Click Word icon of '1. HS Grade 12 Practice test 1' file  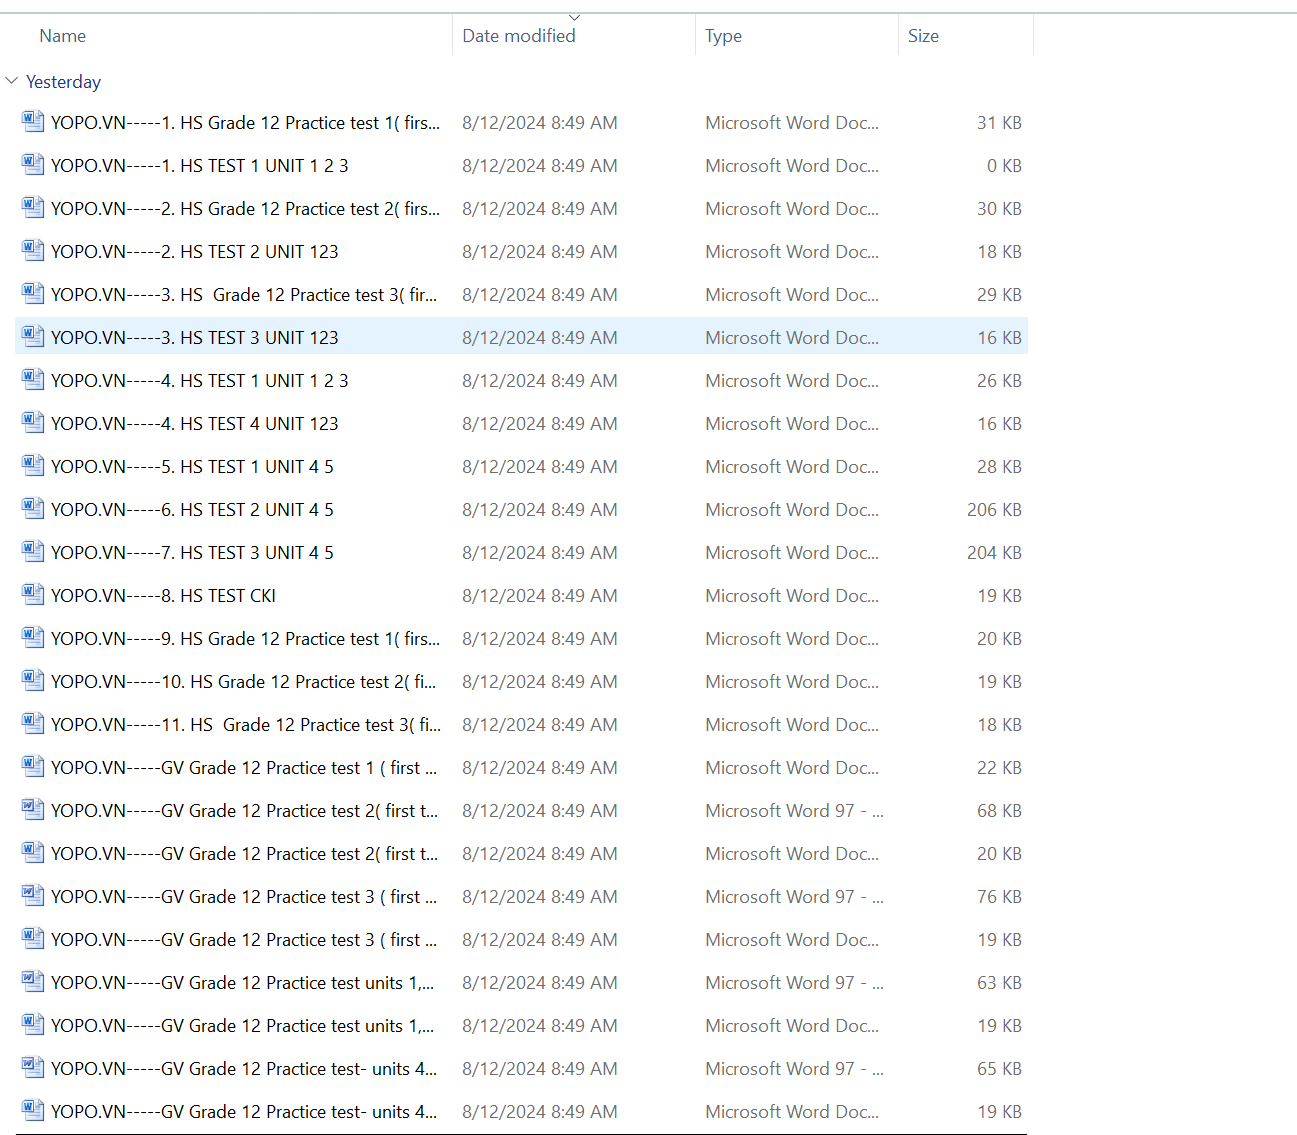pos(33,122)
